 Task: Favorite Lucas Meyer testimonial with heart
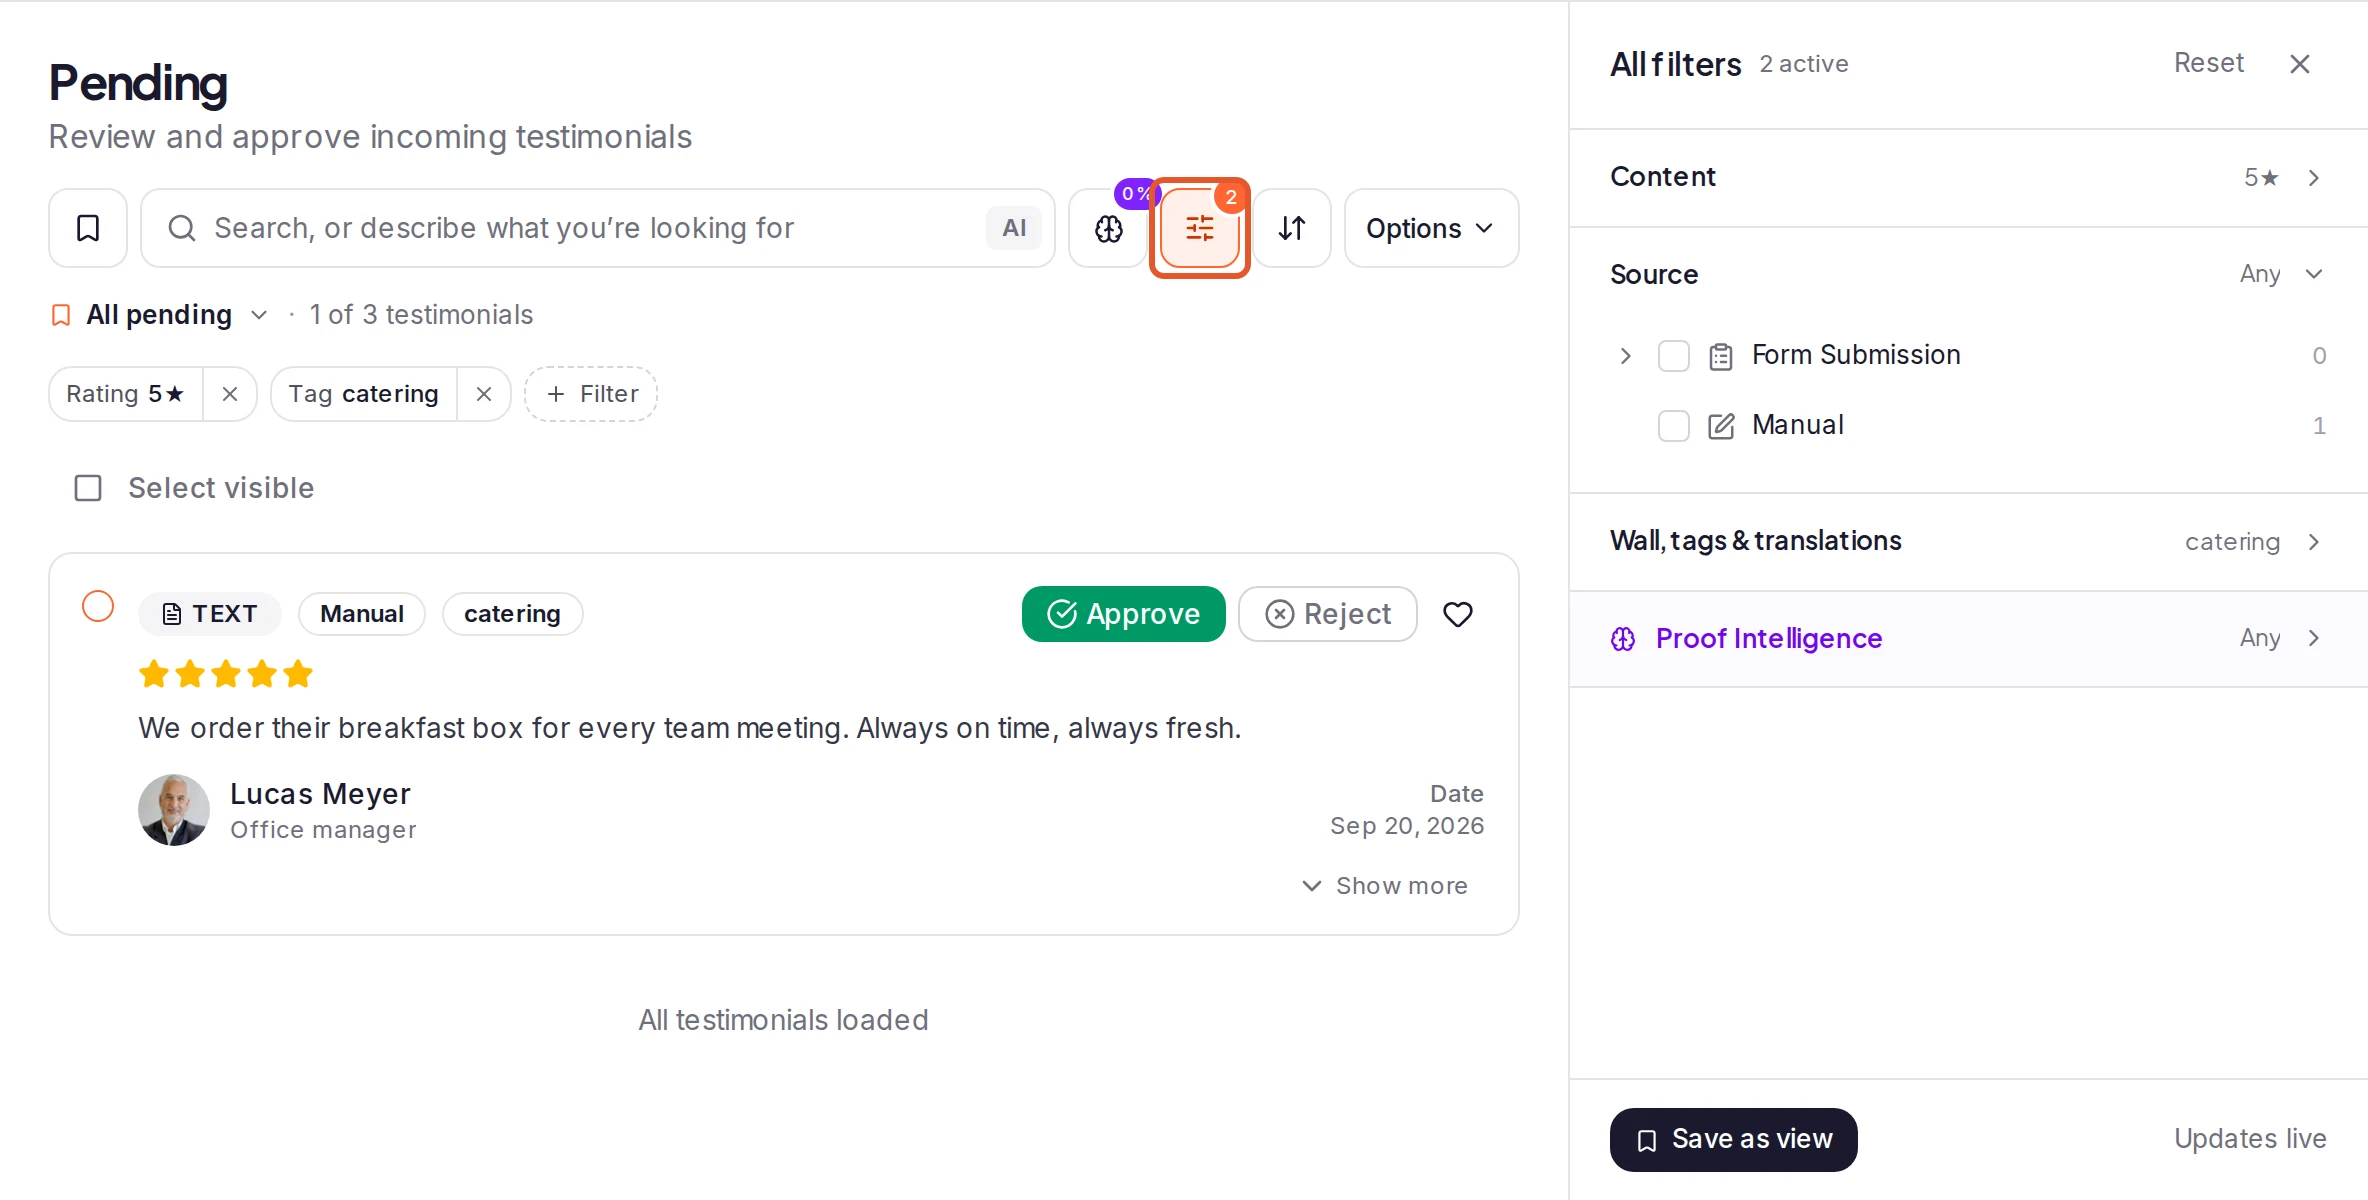pos(1458,614)
